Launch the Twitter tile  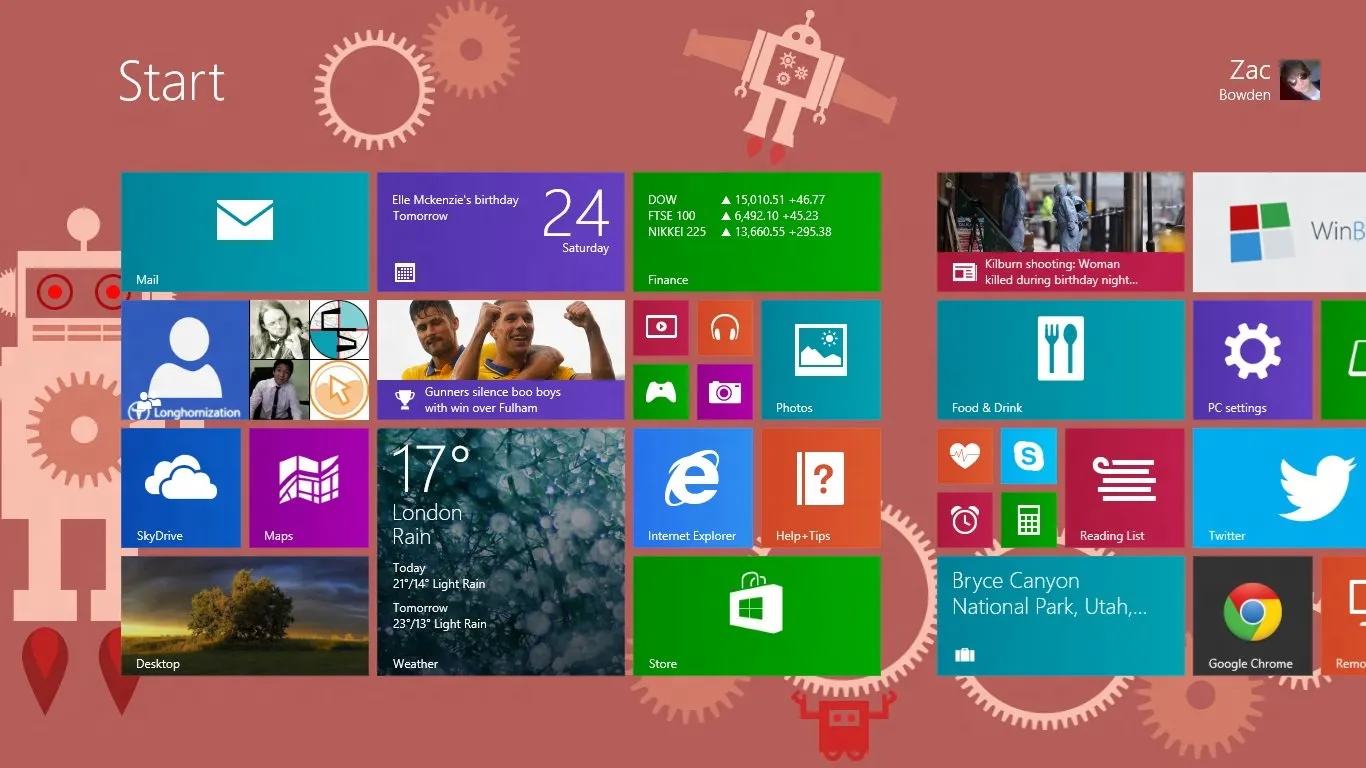pos(1280,488)
